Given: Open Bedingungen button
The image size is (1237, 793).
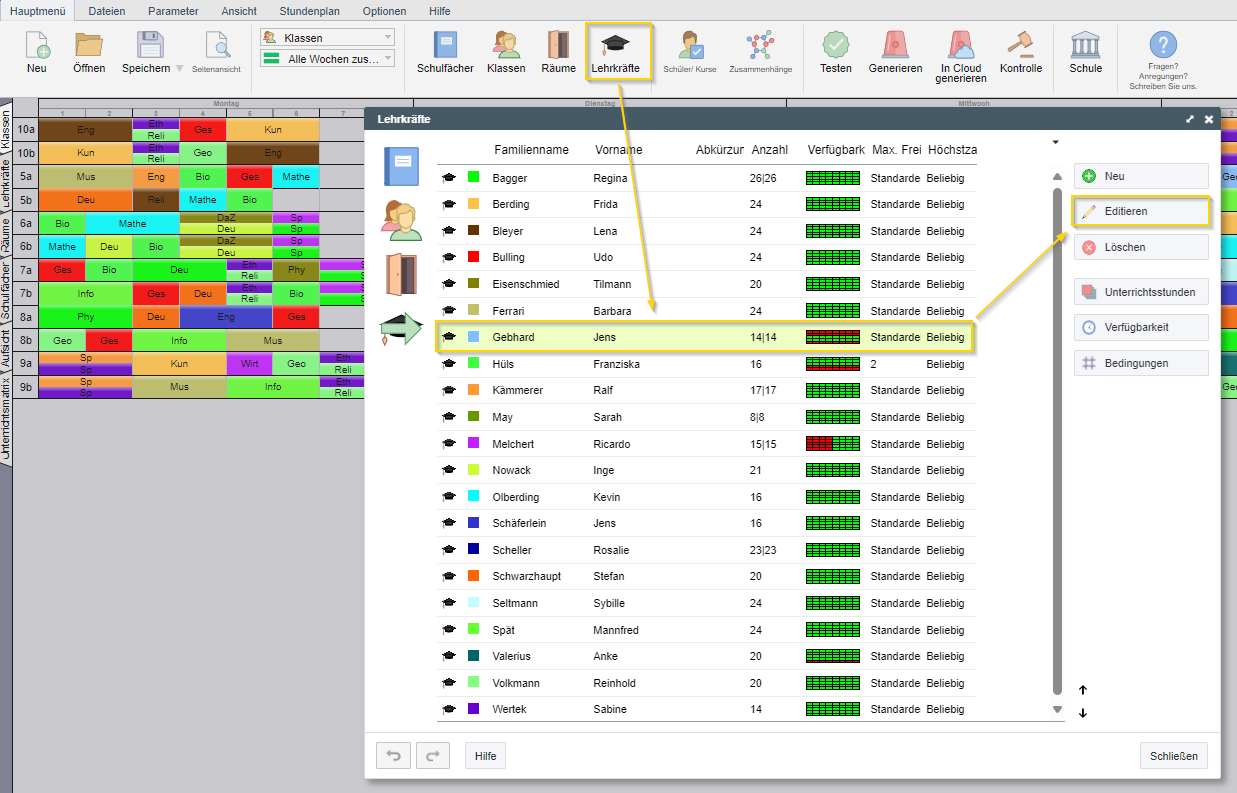Looking at the screenshot, I should pos(1141,363).
